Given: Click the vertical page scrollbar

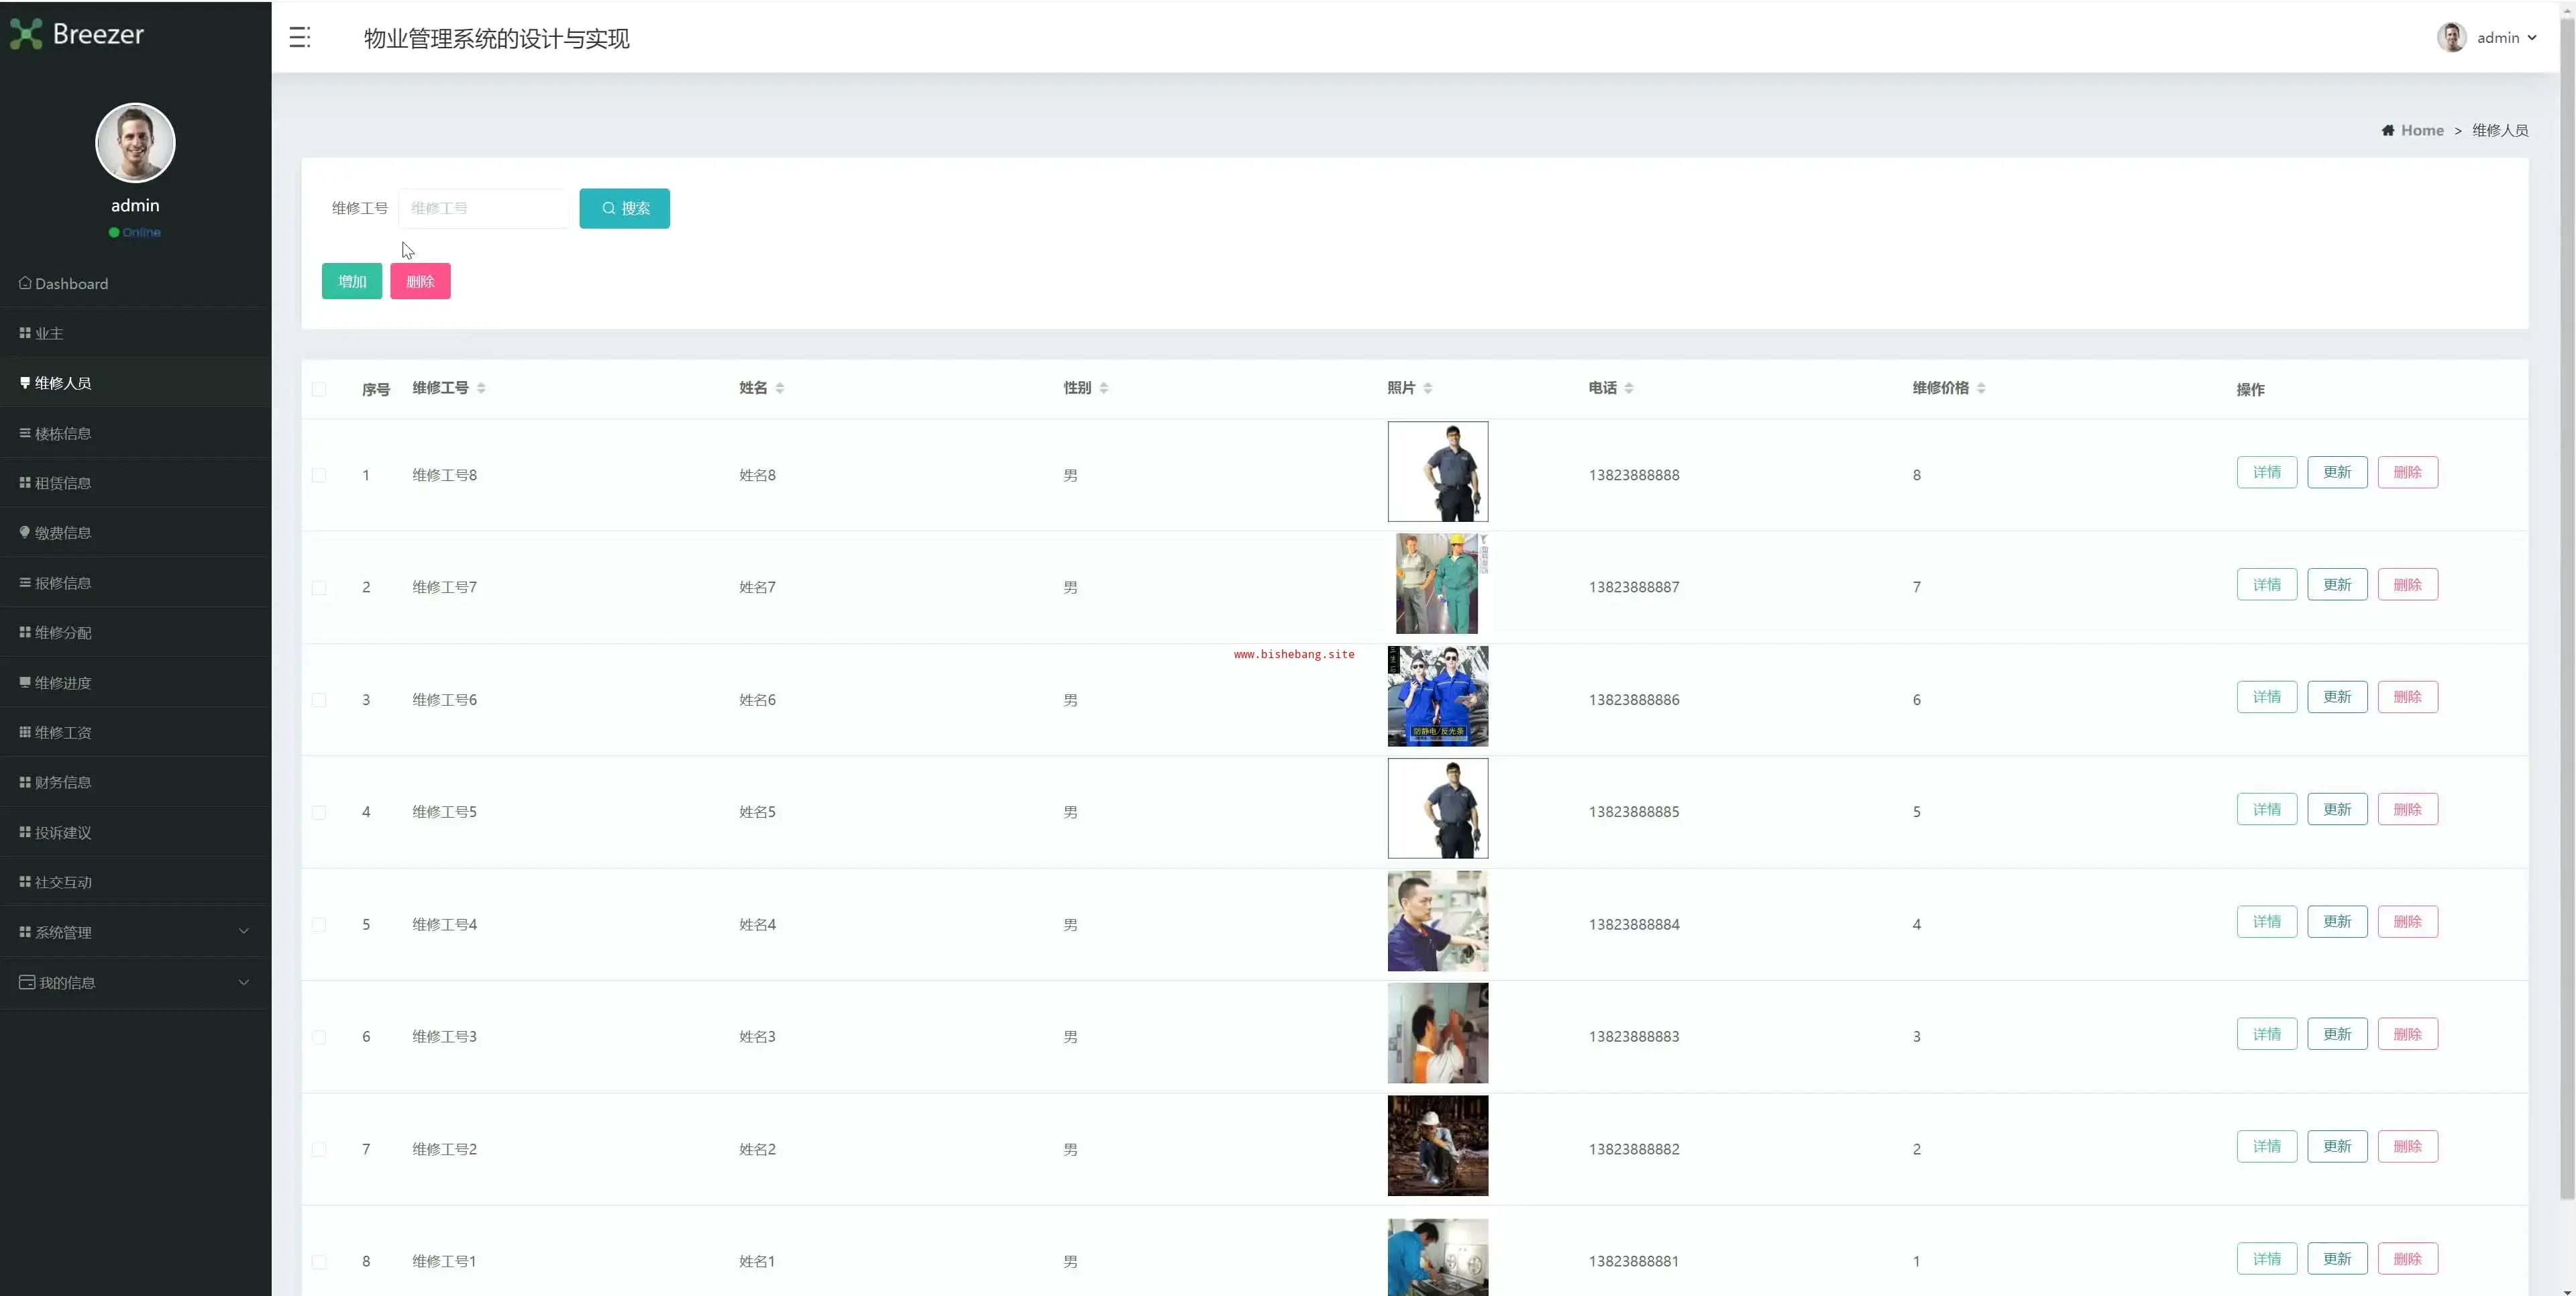Looking at the screenshot, I should click(2567, 600).
